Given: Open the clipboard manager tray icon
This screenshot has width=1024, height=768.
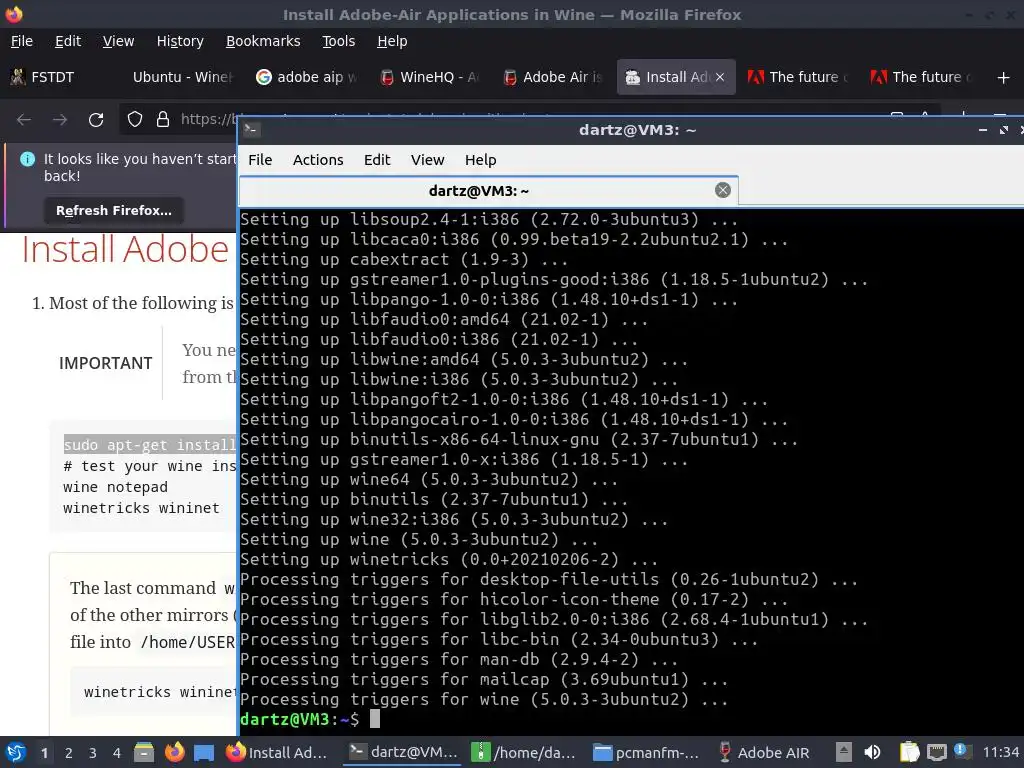Looking at the screenshot, I should [x=908, y=752].
